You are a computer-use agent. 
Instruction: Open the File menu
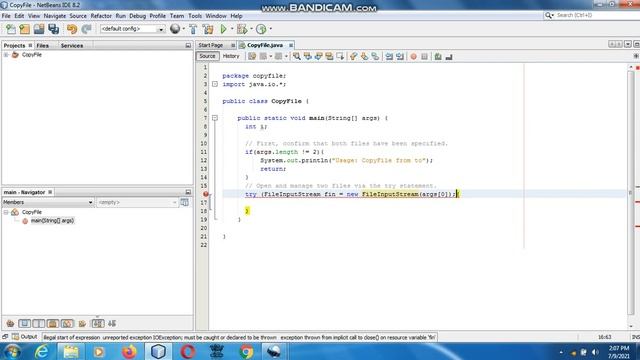click(x=6, y=16)
